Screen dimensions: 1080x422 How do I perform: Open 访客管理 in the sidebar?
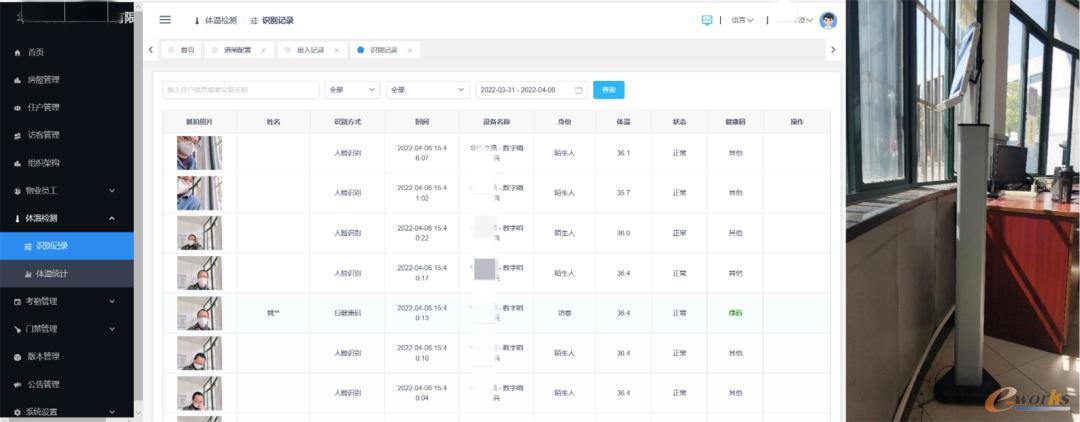pyautogui.click(x=44, y=135)
